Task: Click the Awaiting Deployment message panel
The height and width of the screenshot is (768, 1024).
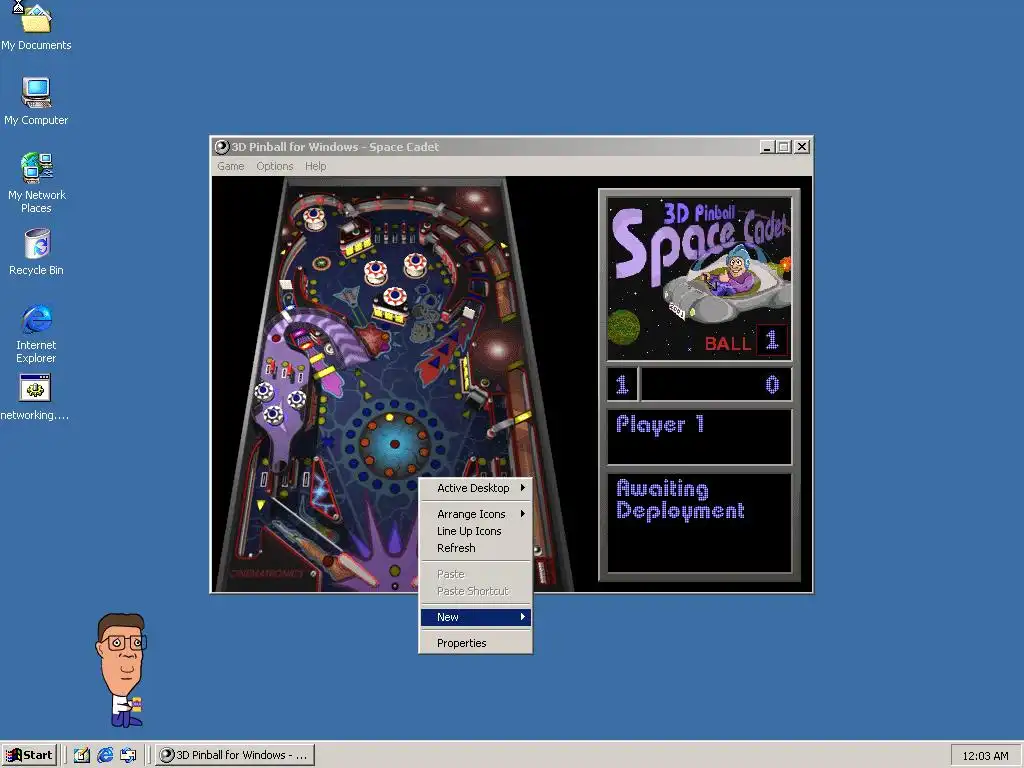Action: coord(699,523)
